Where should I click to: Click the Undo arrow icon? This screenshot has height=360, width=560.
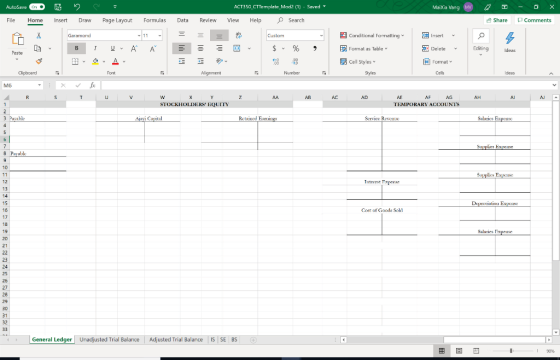[x=77, y=7]
